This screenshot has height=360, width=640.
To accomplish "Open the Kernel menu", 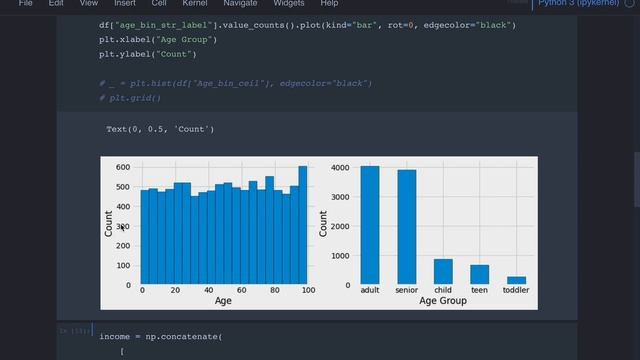I will click(x=195, y=3).
